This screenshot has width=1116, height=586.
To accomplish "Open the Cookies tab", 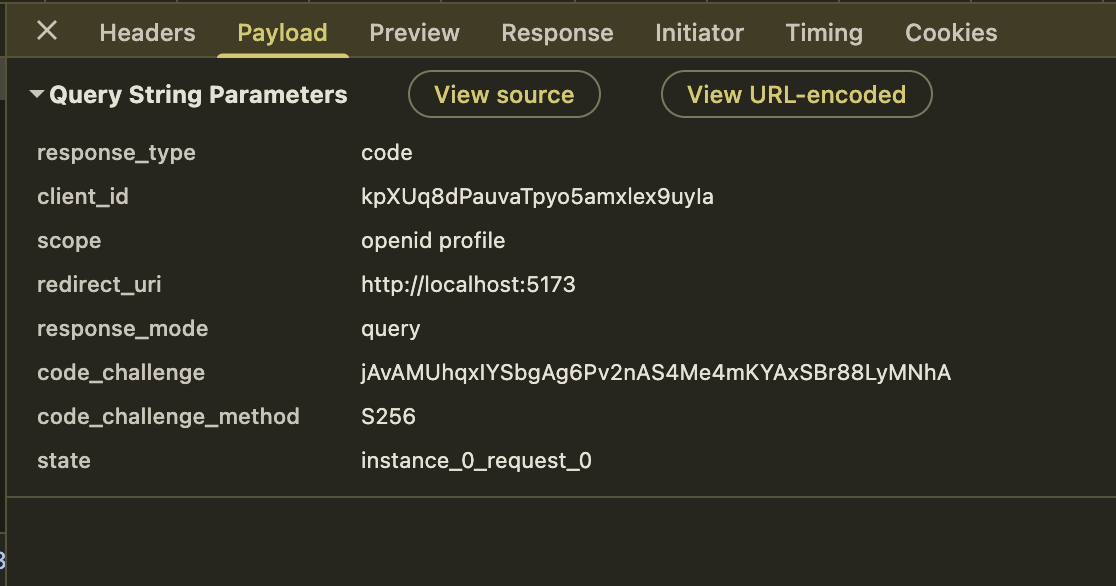I will pos(951,33).
